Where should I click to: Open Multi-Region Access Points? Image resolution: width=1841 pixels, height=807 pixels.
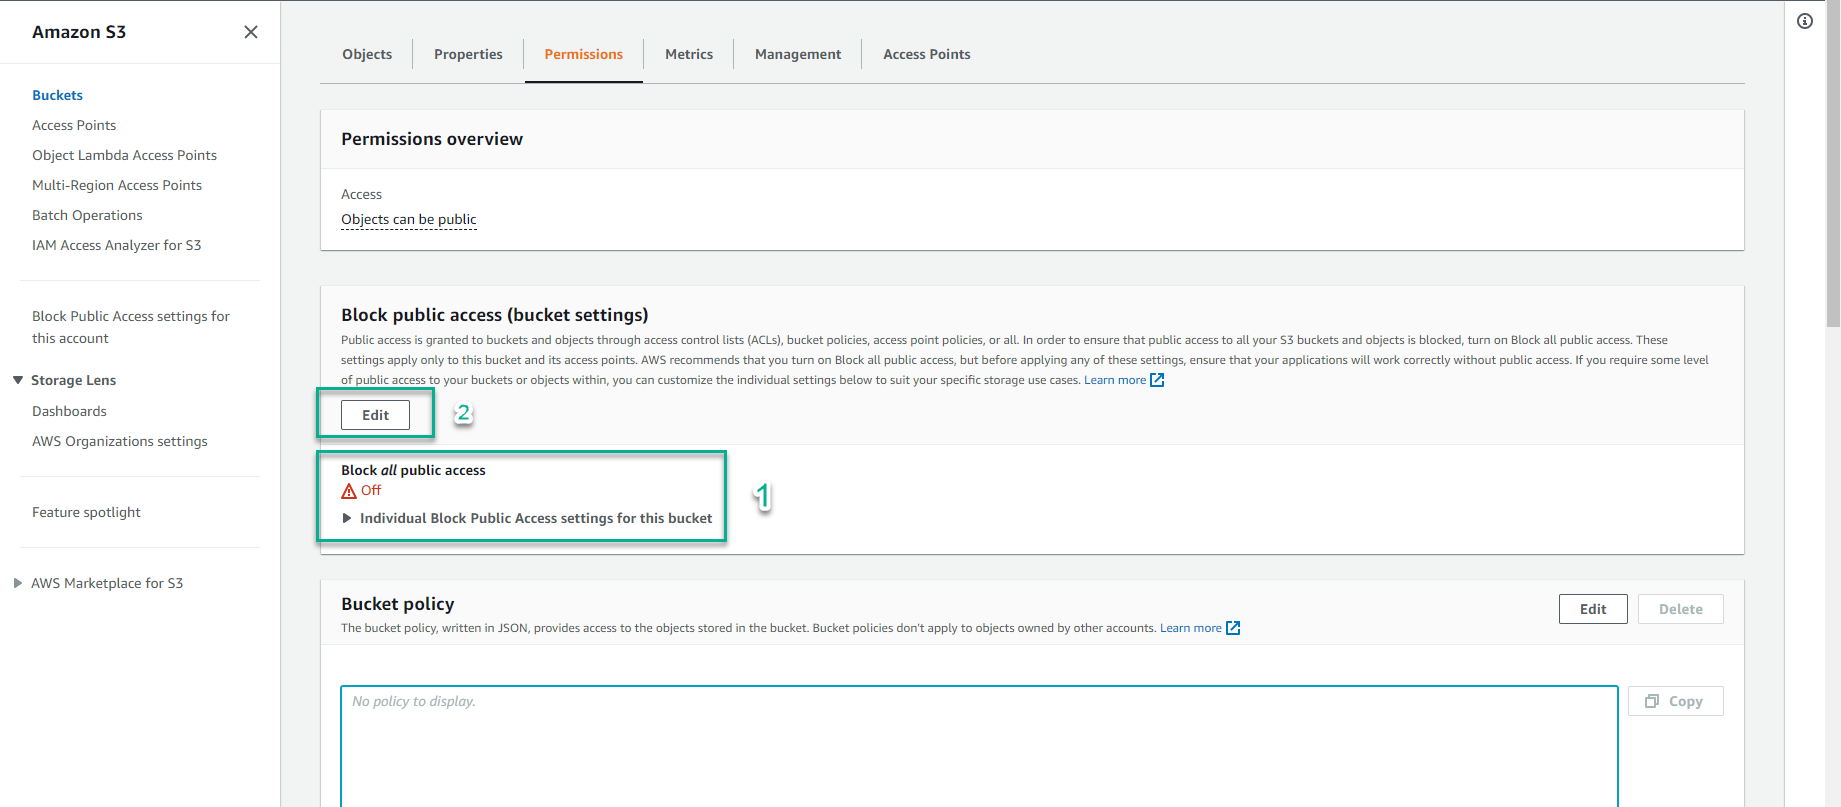coord(117,185)
